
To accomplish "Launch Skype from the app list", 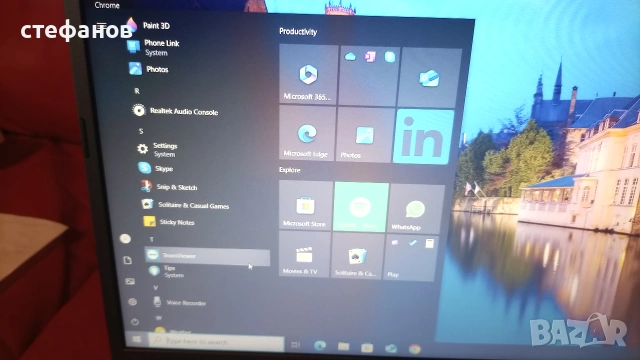I will point(156,168).
